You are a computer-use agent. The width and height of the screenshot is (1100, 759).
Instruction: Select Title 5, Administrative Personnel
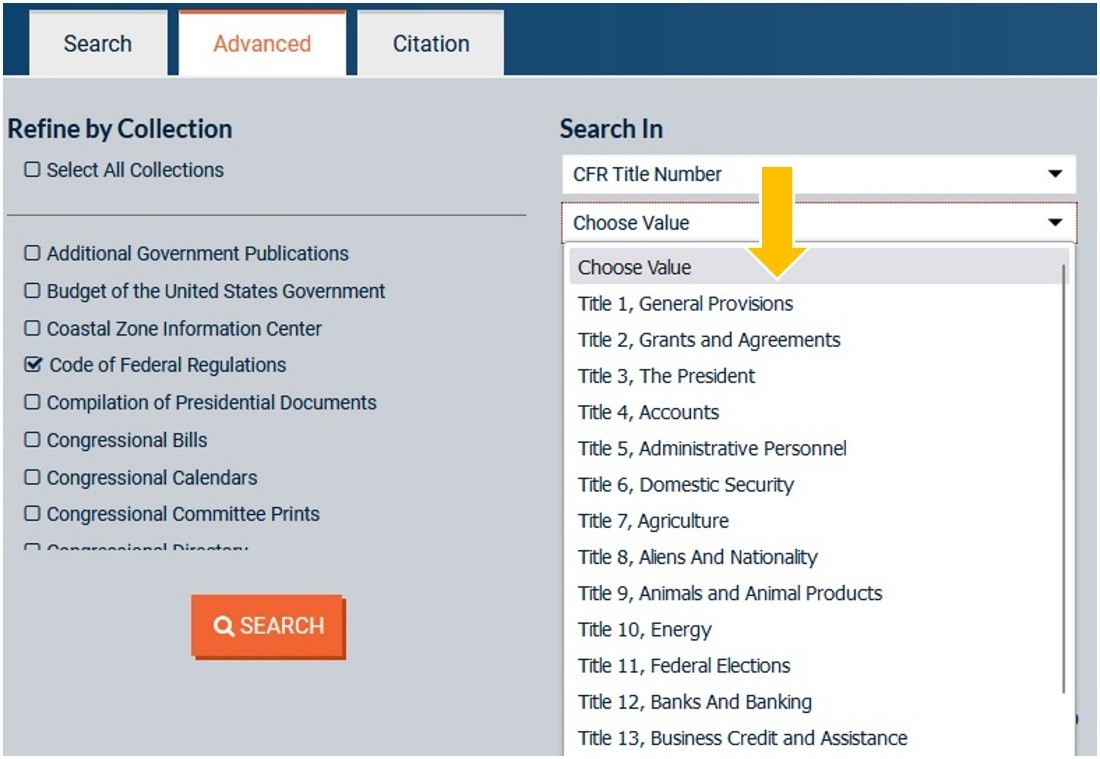(x=713, y=449)
